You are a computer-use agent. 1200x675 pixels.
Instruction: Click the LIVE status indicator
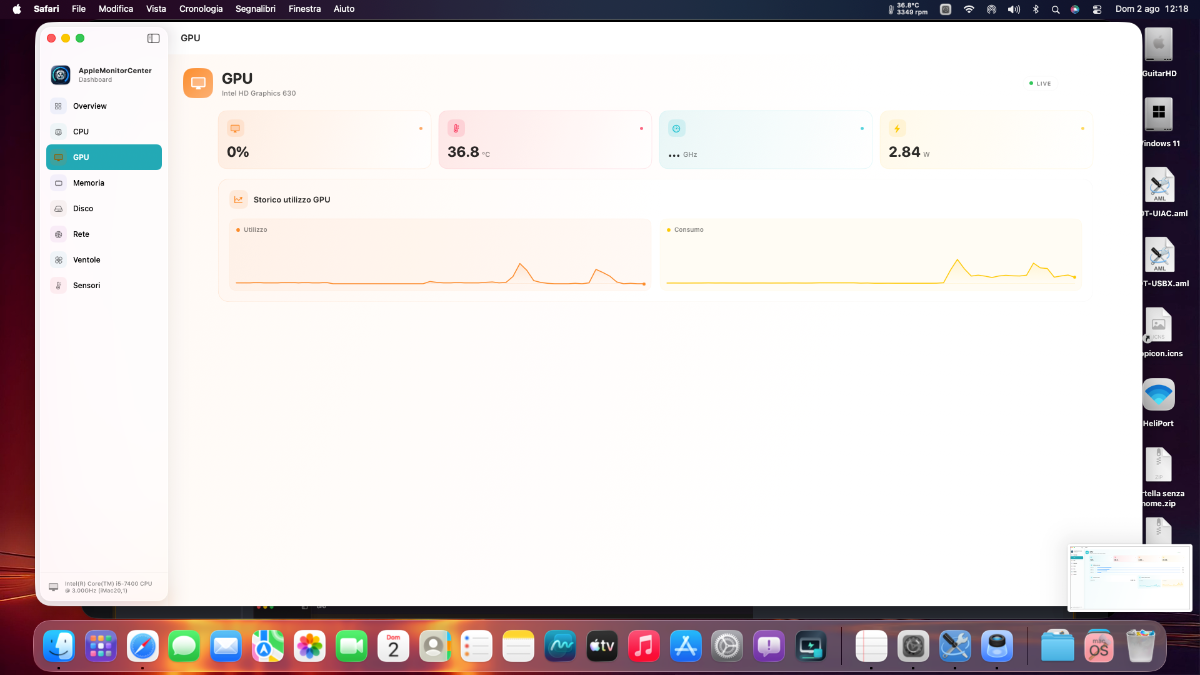coord(1040,84)
